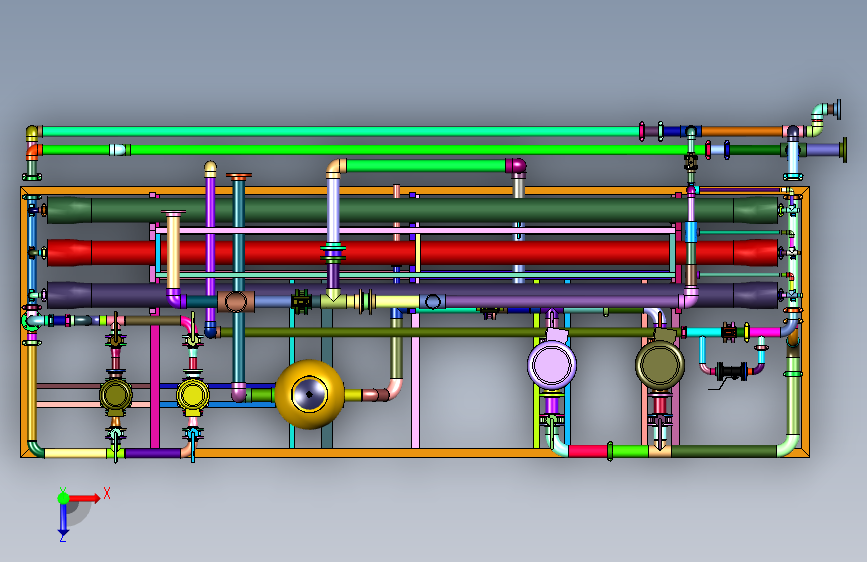Click the olive valve body at lower left
Image resolution: width=867 pixels, height=562 pixels.
coord(116,395)
